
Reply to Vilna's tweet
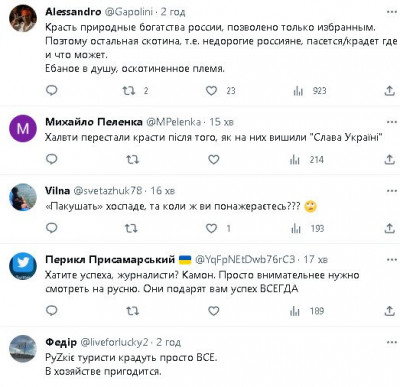[52, 228]
